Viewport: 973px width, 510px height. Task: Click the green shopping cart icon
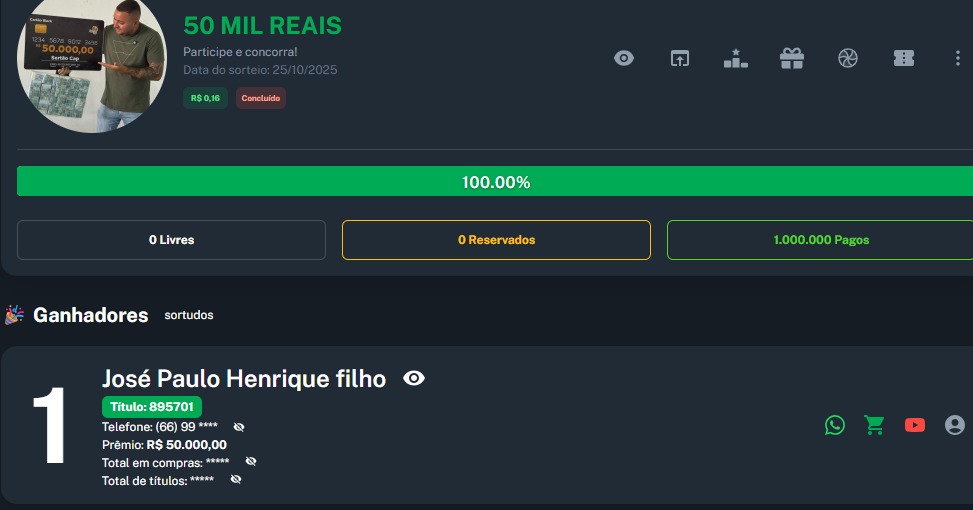[x=875, y=425]
